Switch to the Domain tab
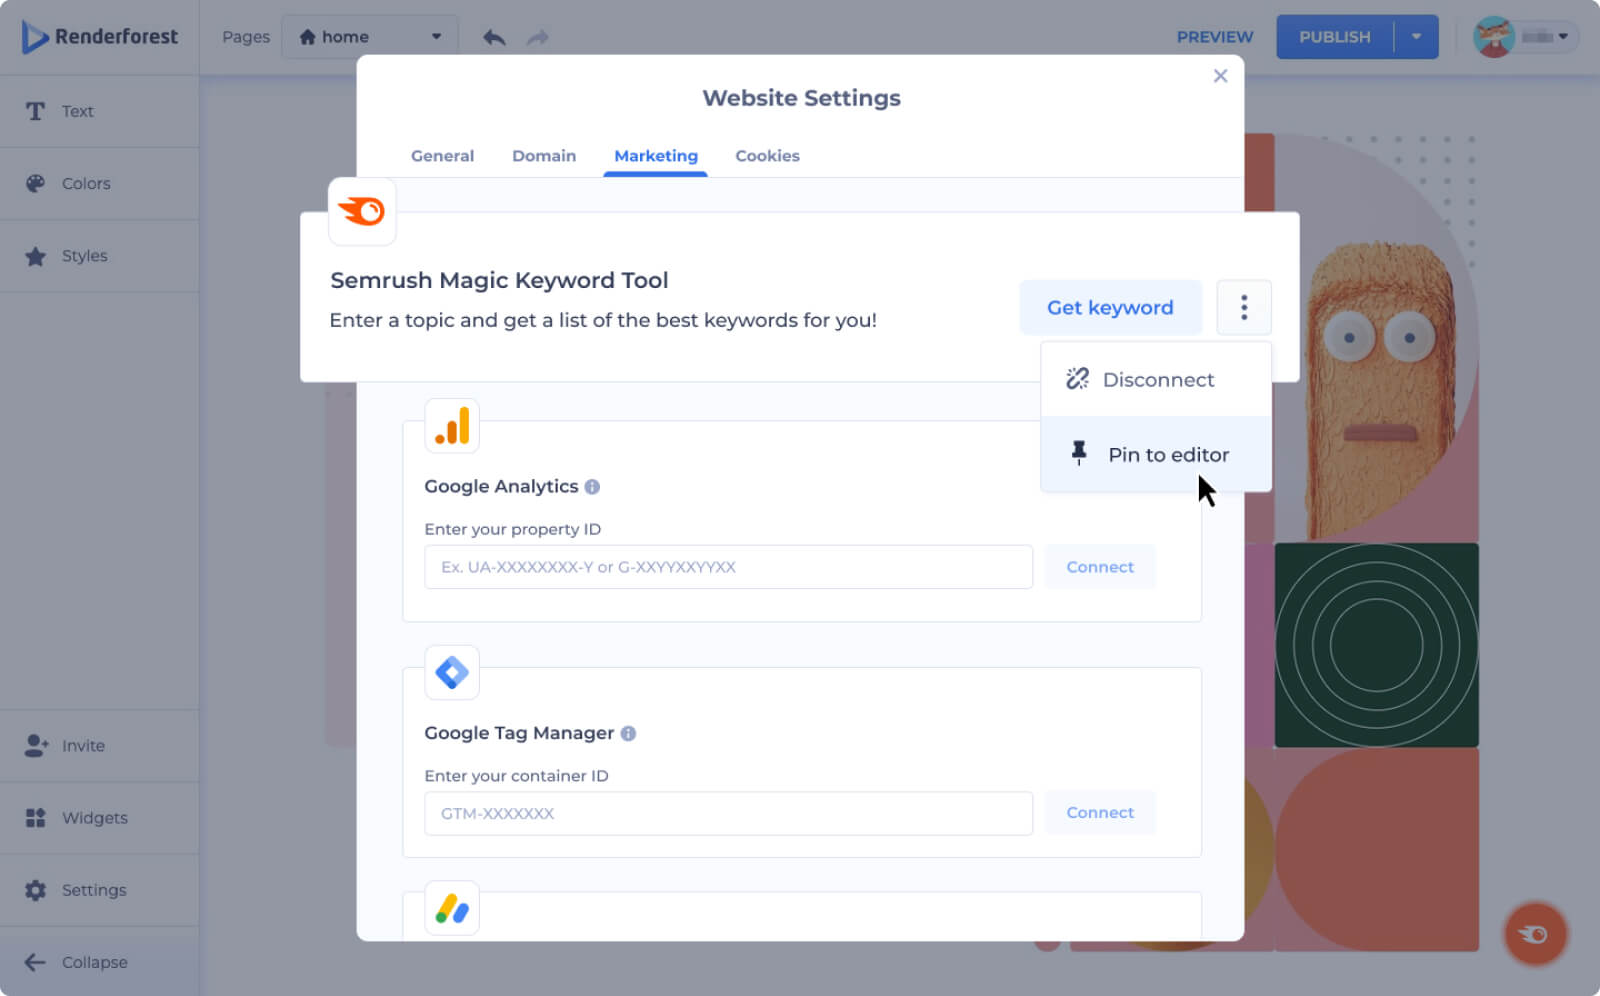This screenshot has width=1600, height=996. 543,156
